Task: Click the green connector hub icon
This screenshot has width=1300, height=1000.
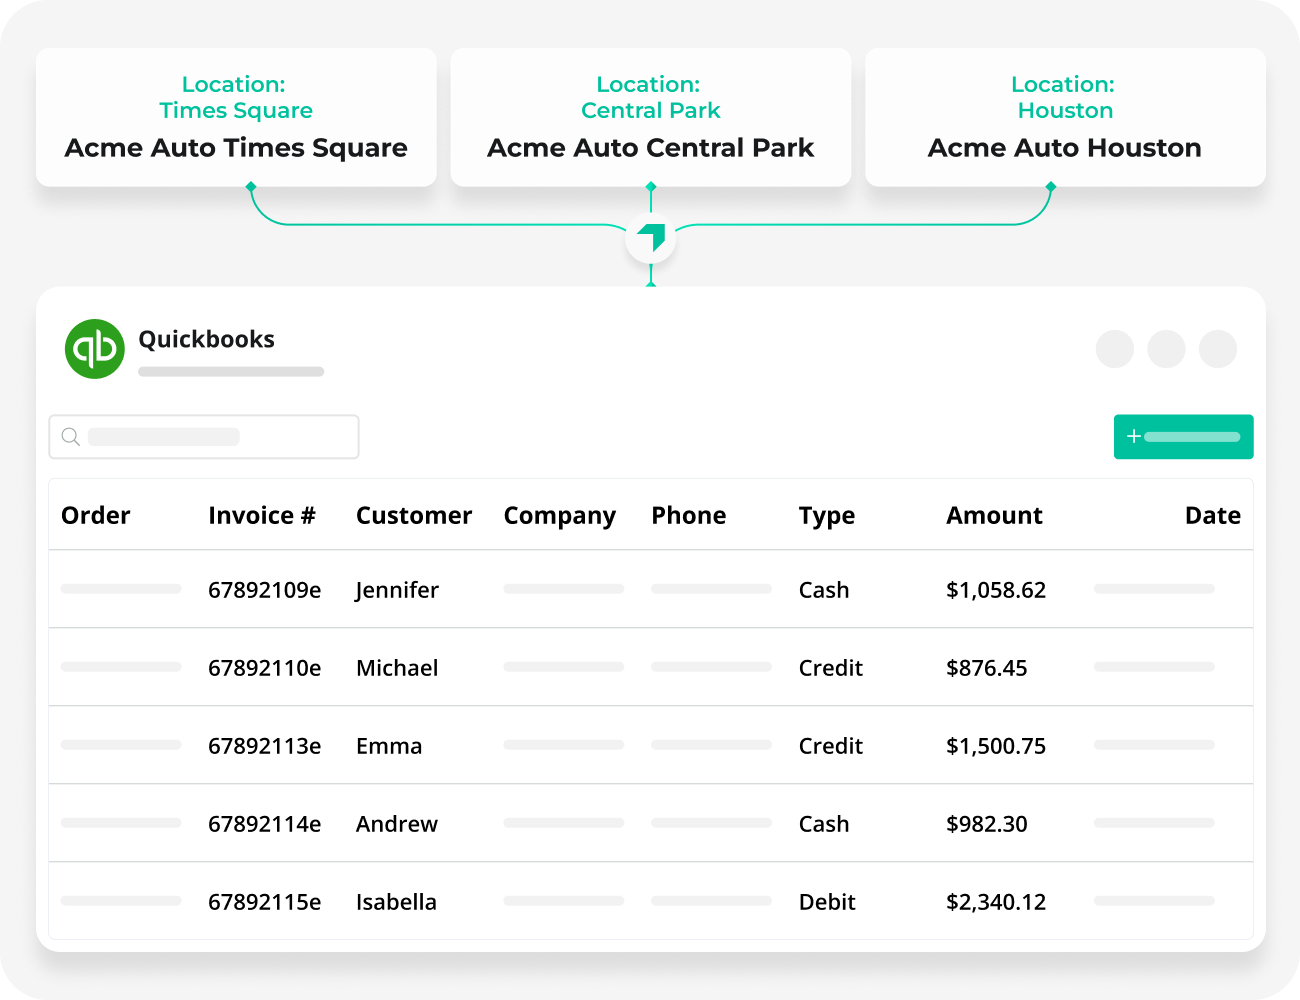Action: point(651,239)
